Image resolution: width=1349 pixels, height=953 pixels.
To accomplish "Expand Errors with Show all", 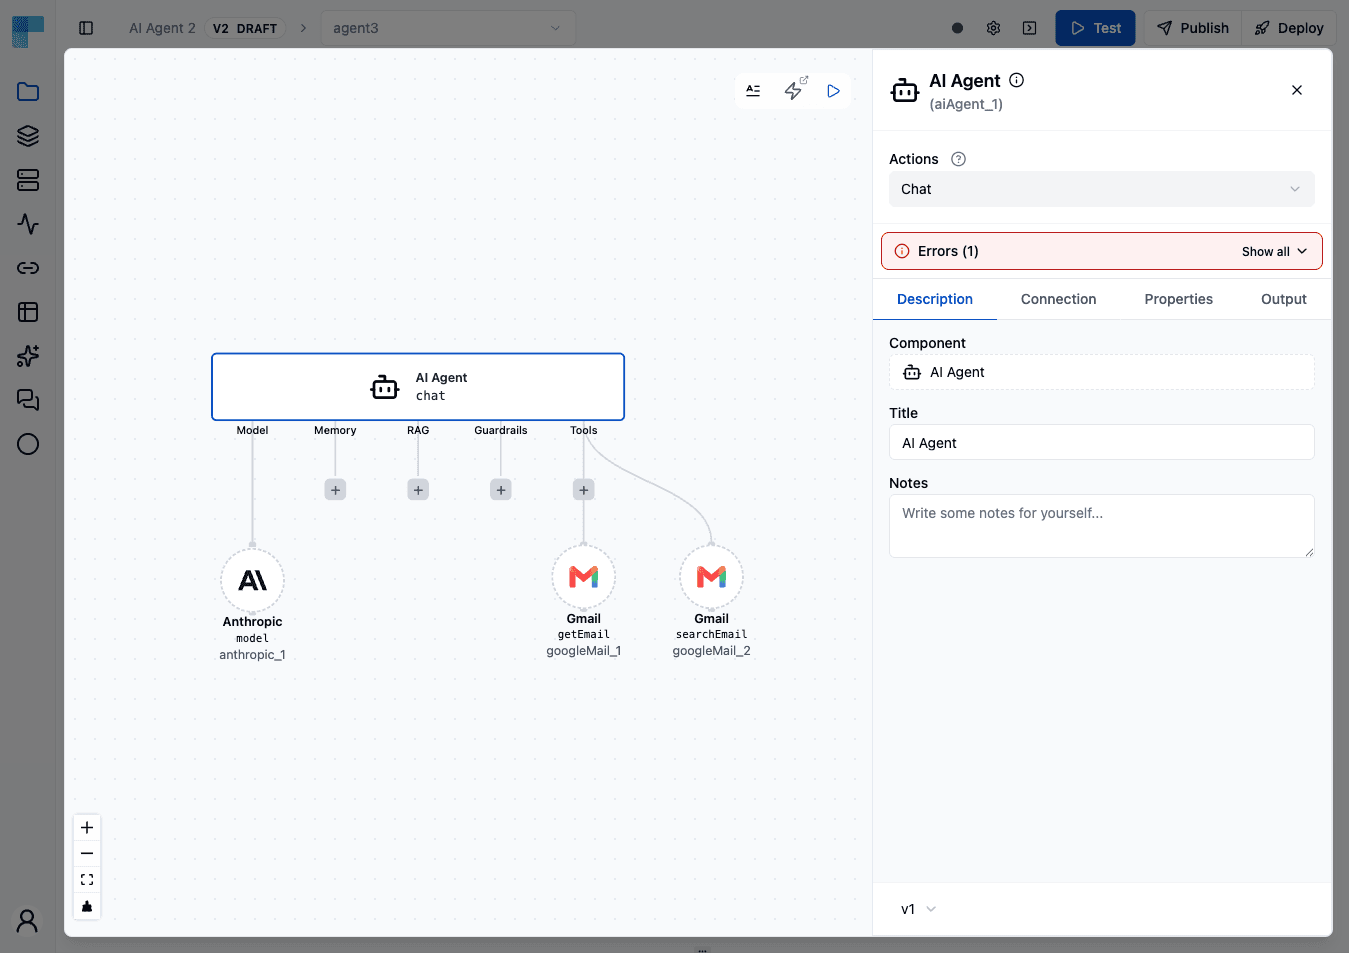I will (1274, 252).
